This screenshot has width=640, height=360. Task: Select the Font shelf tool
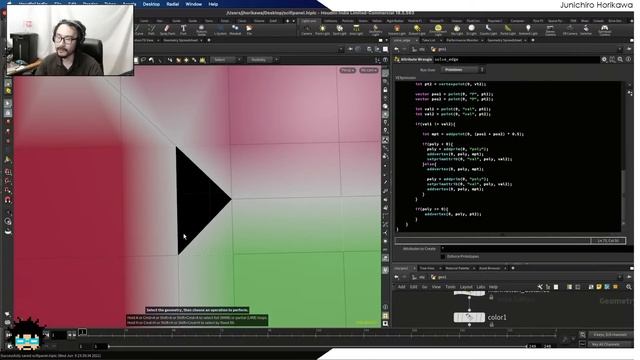pos(183,30)
